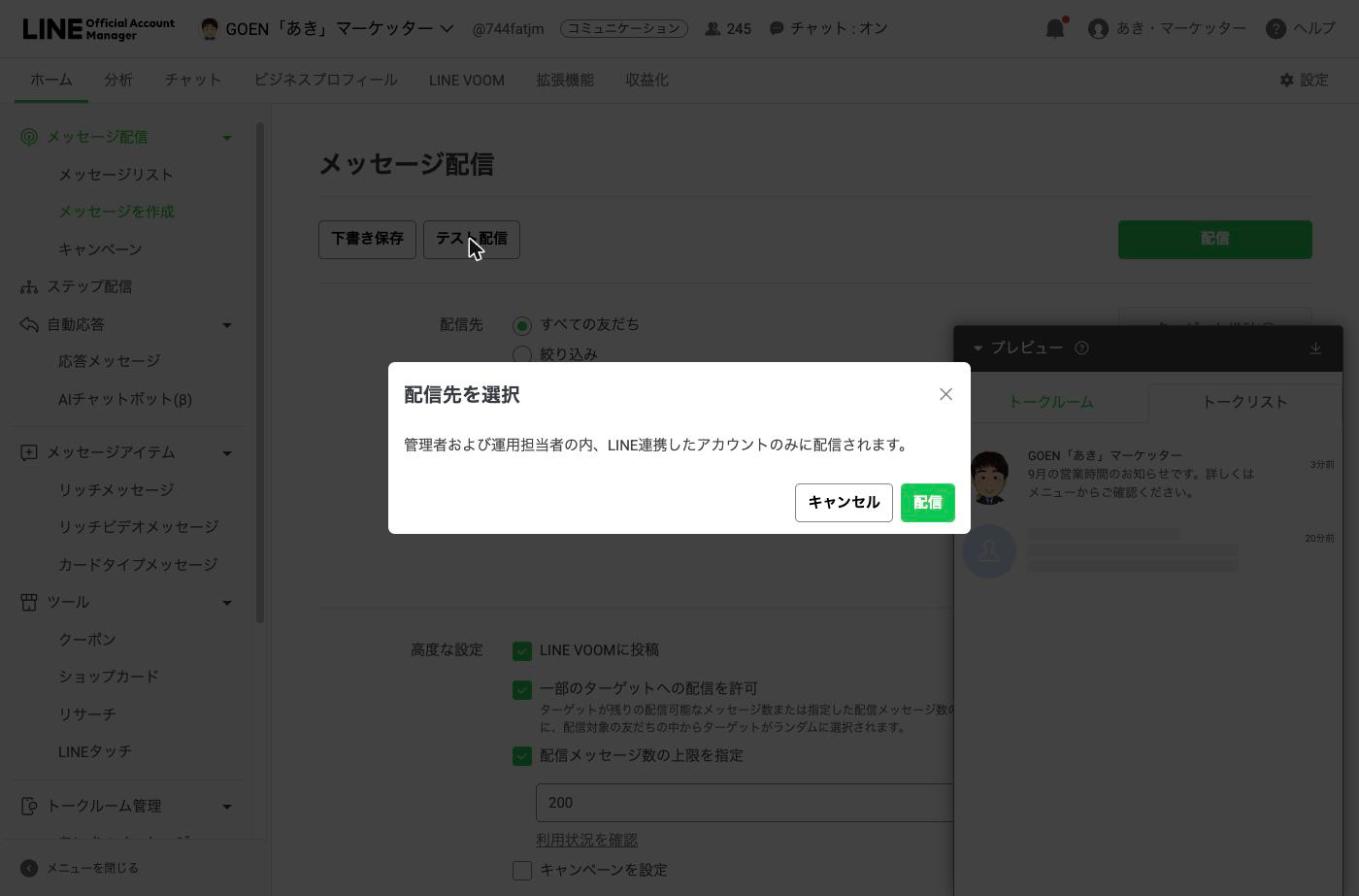
Task: Open the account switcher dropdown GOEN「あき」マーケッター
Action: click(326, 29)
